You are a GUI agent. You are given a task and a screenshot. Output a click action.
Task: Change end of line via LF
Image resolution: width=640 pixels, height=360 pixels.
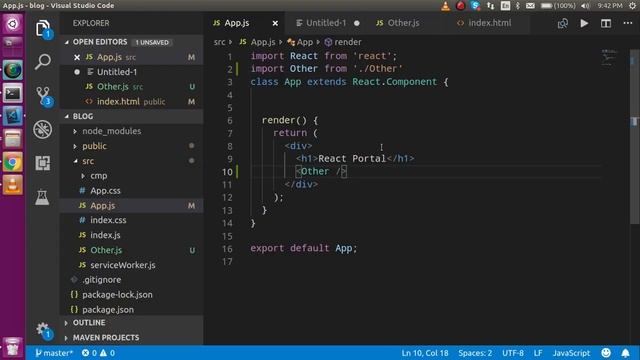[538, 353]
